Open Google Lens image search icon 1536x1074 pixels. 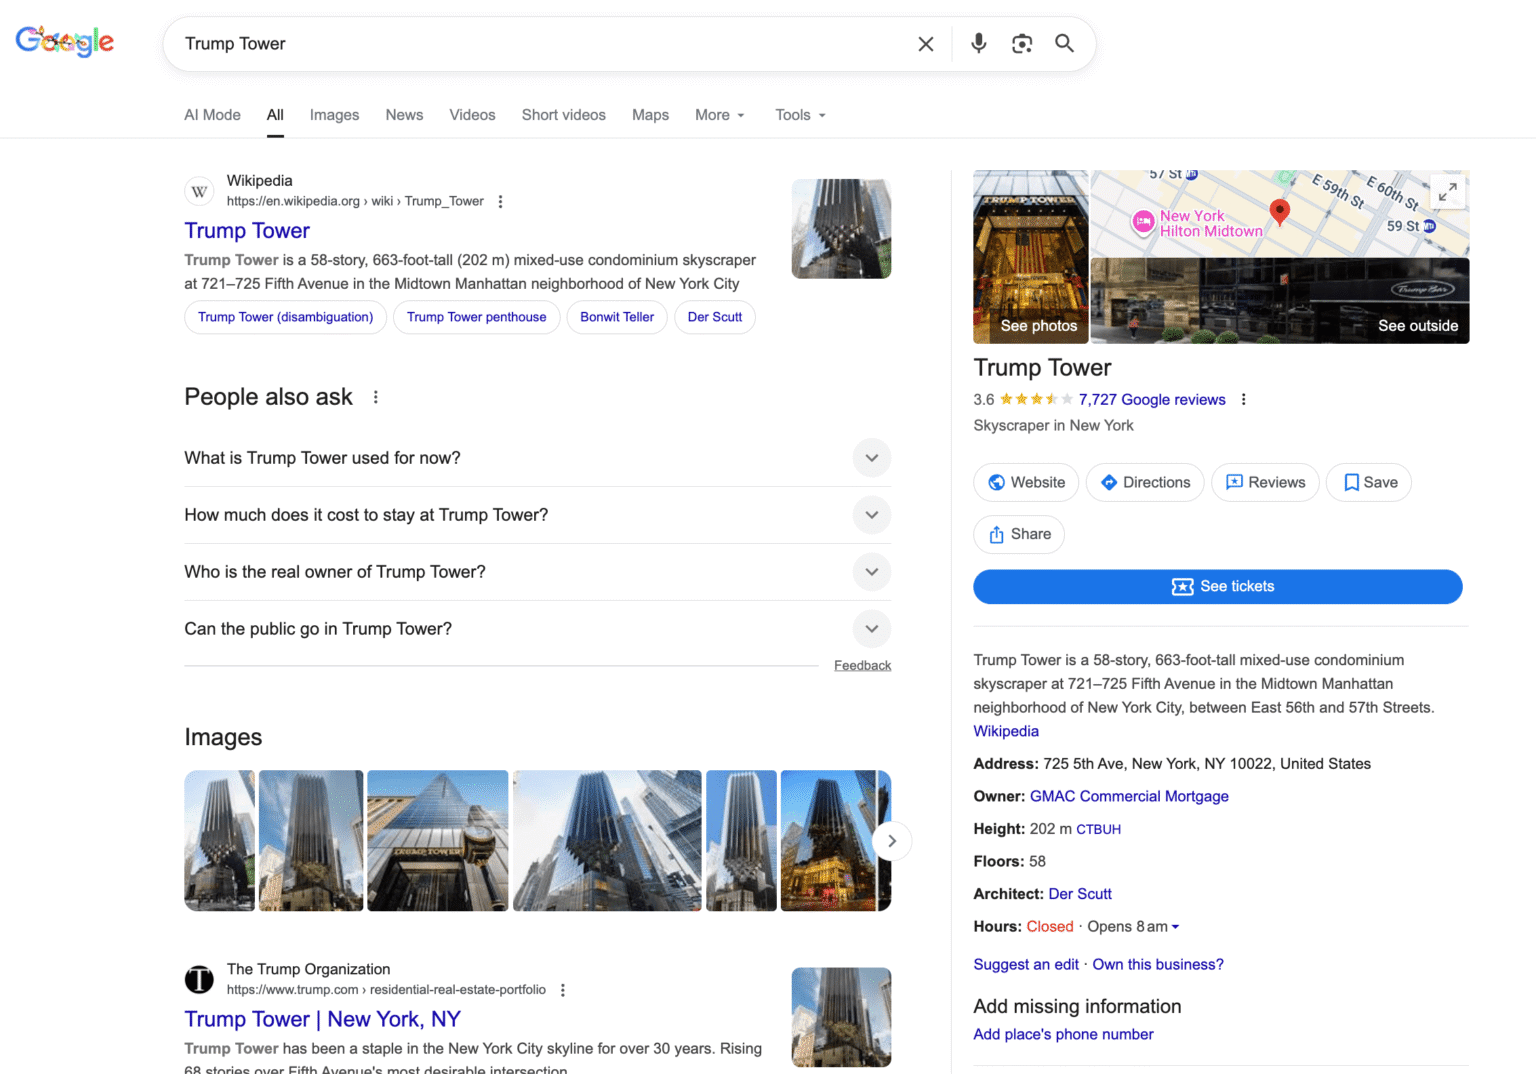(1021, 43)
